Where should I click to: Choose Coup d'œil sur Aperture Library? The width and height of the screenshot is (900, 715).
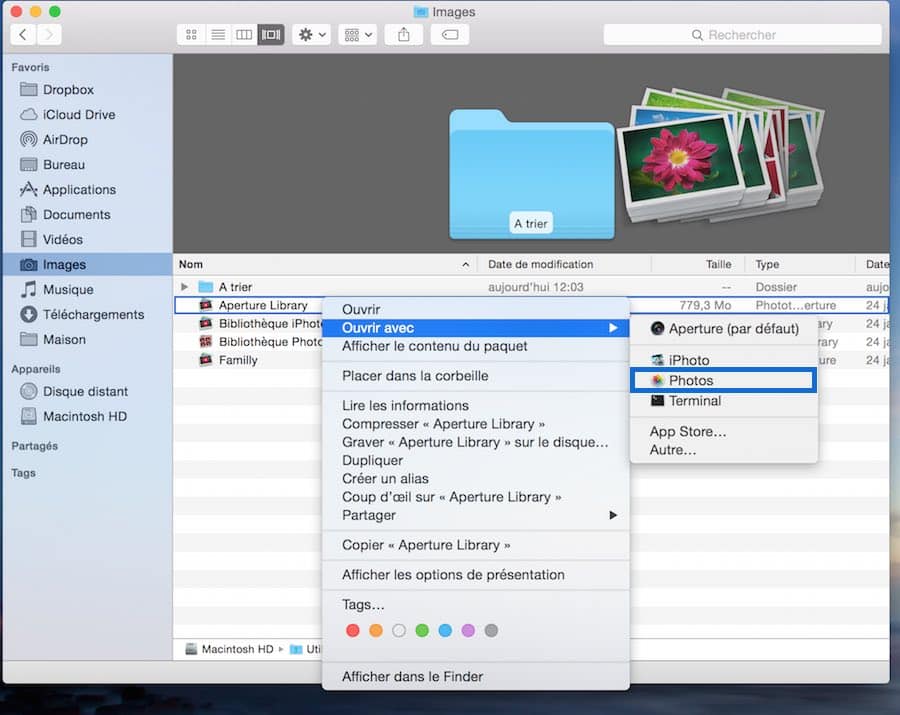click(x=476, y=497)
